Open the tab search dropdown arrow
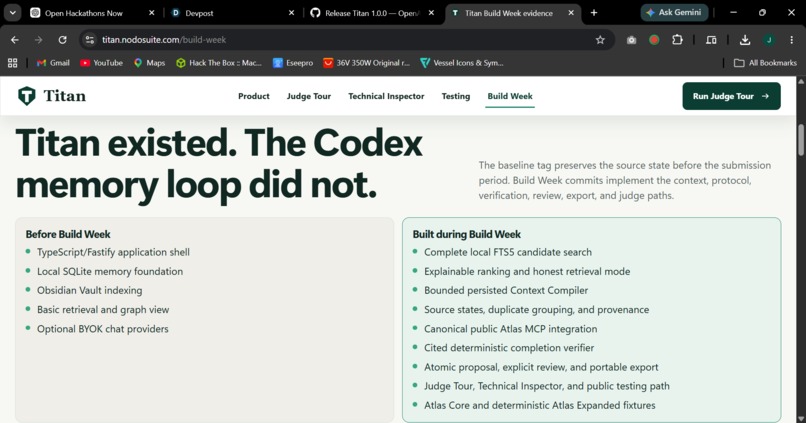 pyautogui.click(x=12, y=13)
